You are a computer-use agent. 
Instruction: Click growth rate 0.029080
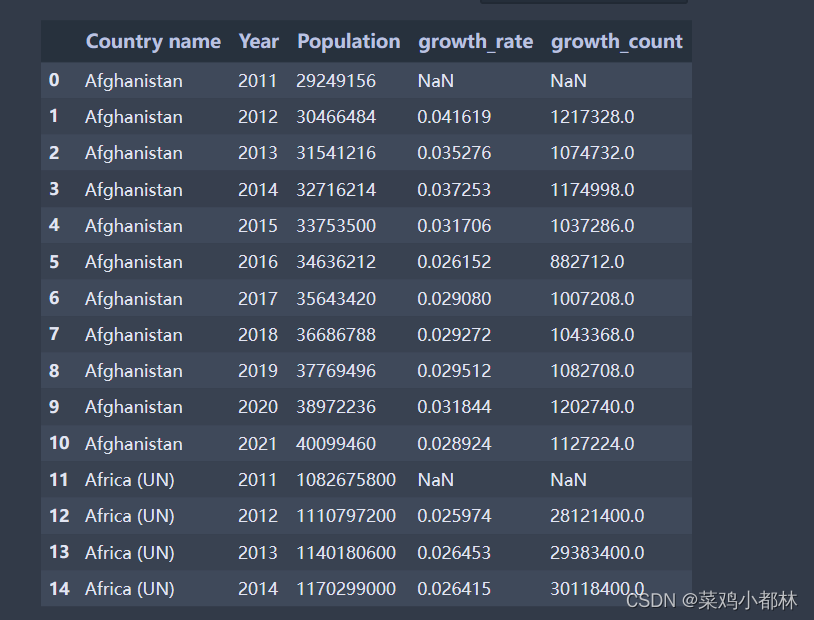[x=454, y=299]
